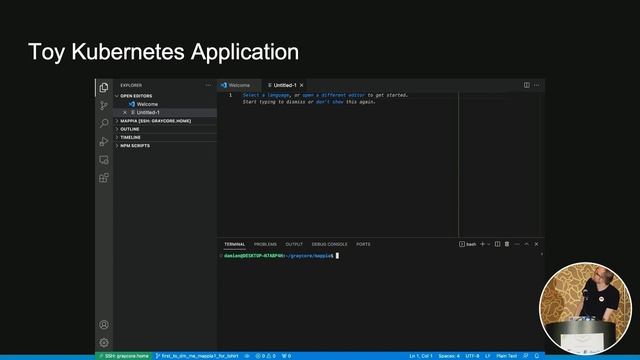
Task: Click the forwarded ports count status item
Action: [x=287, y=356]
